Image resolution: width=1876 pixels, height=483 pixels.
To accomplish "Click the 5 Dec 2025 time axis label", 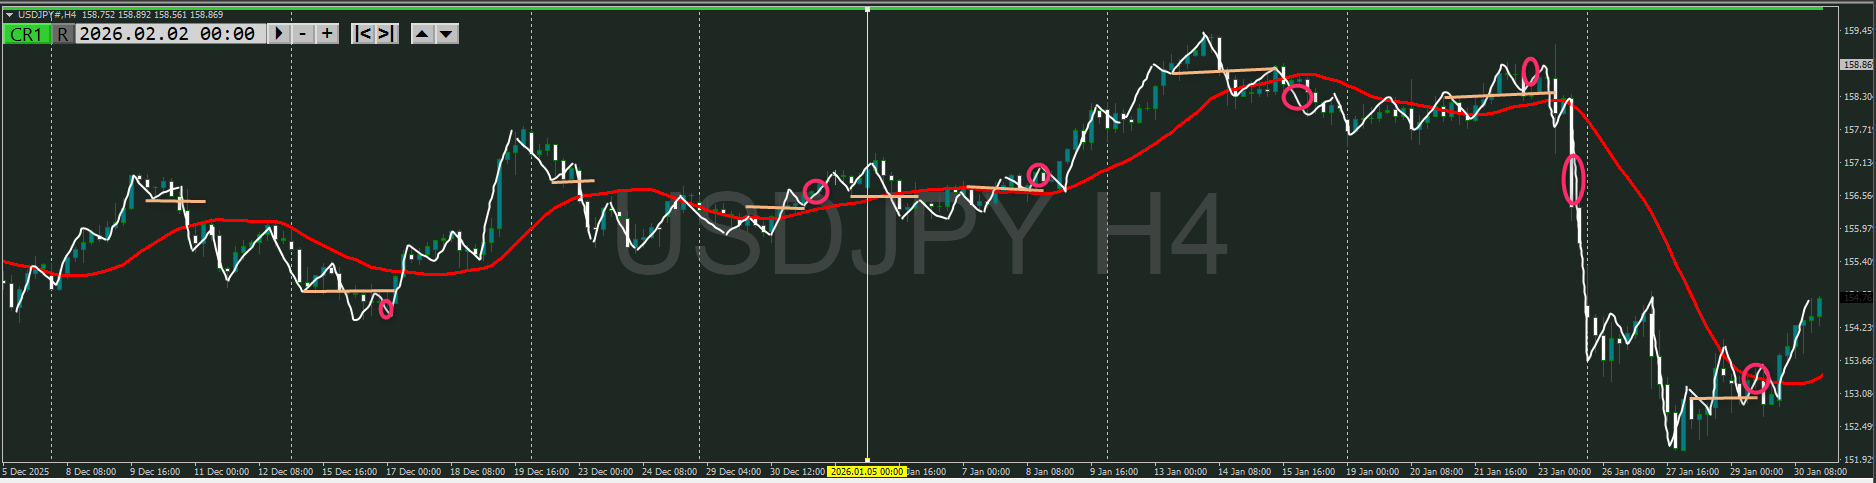I will pos(26,471).
